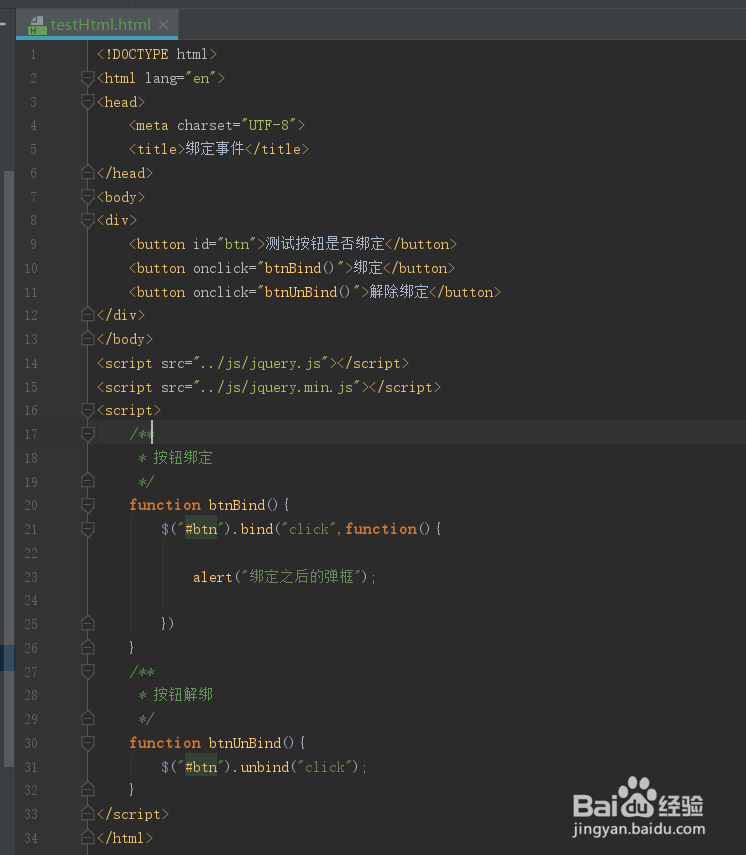Collapse the div fold on line 8
This screenshot has height=855, width=746.
[87, 220]
